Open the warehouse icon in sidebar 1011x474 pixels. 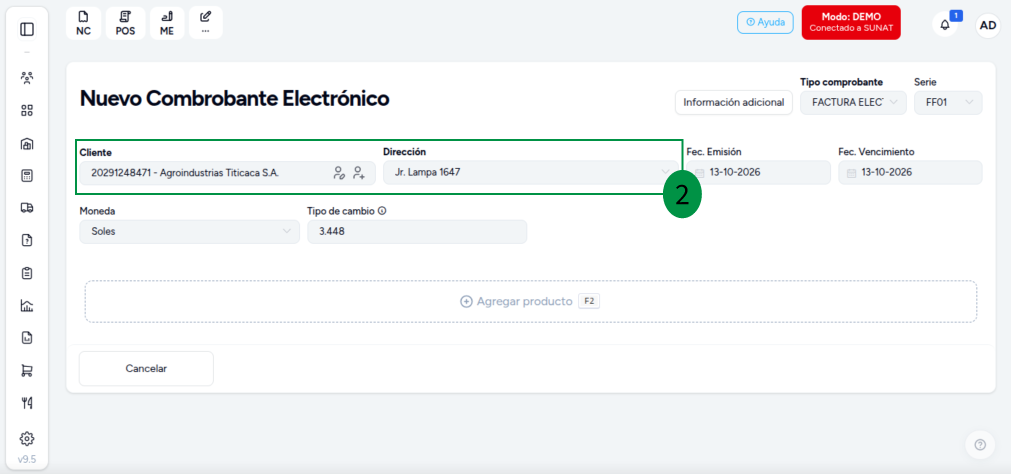click(x=26, y=143)
